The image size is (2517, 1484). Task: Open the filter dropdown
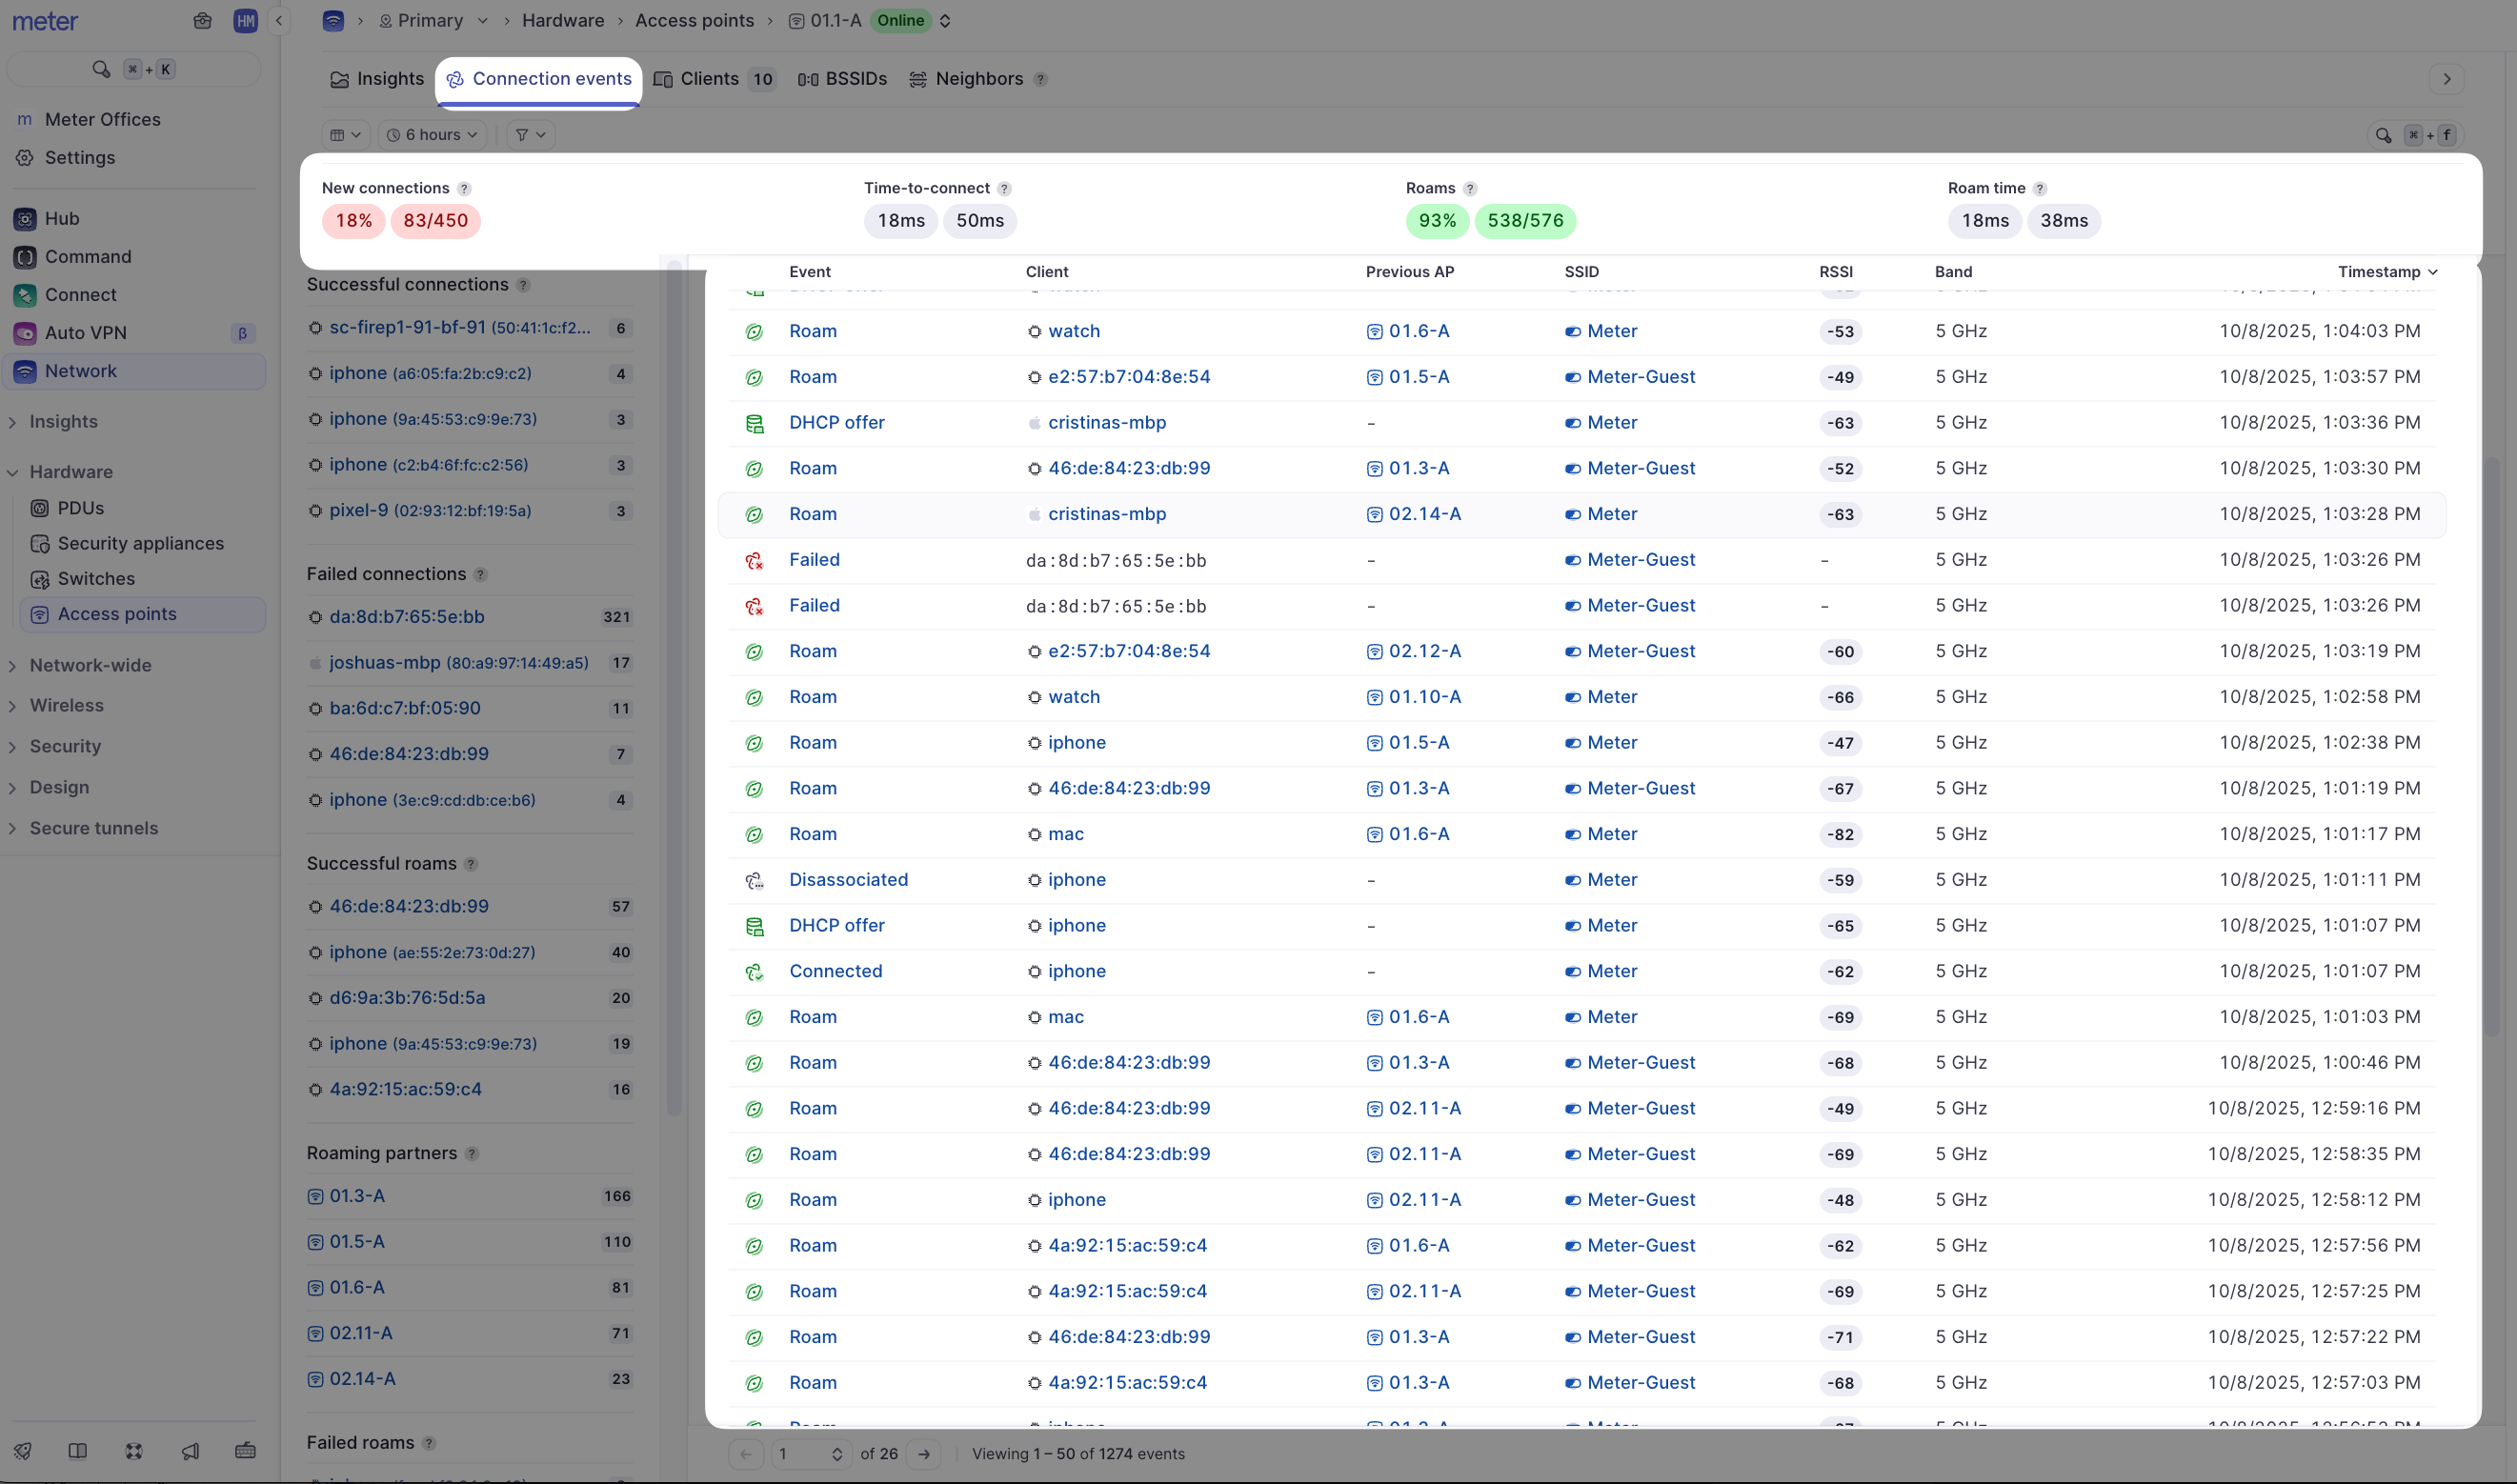[x=530, y=135]
